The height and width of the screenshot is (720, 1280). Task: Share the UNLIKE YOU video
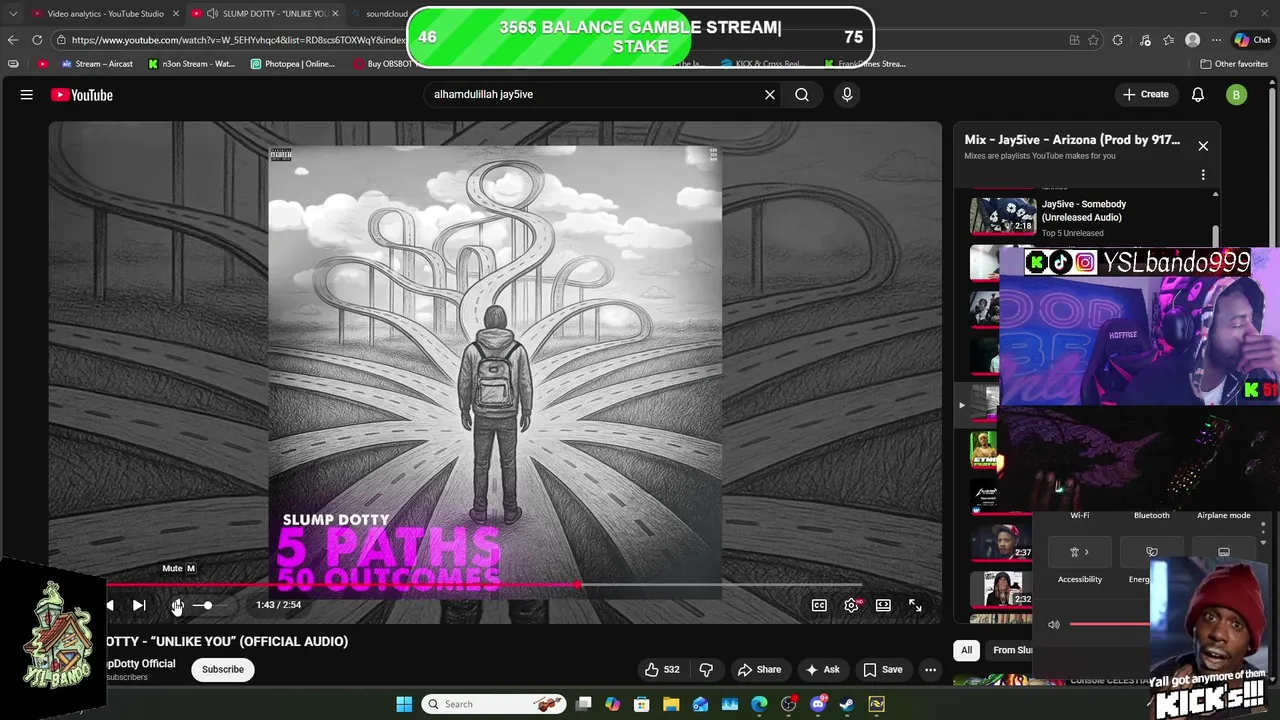pyautogui.click(x=759, y=670)
